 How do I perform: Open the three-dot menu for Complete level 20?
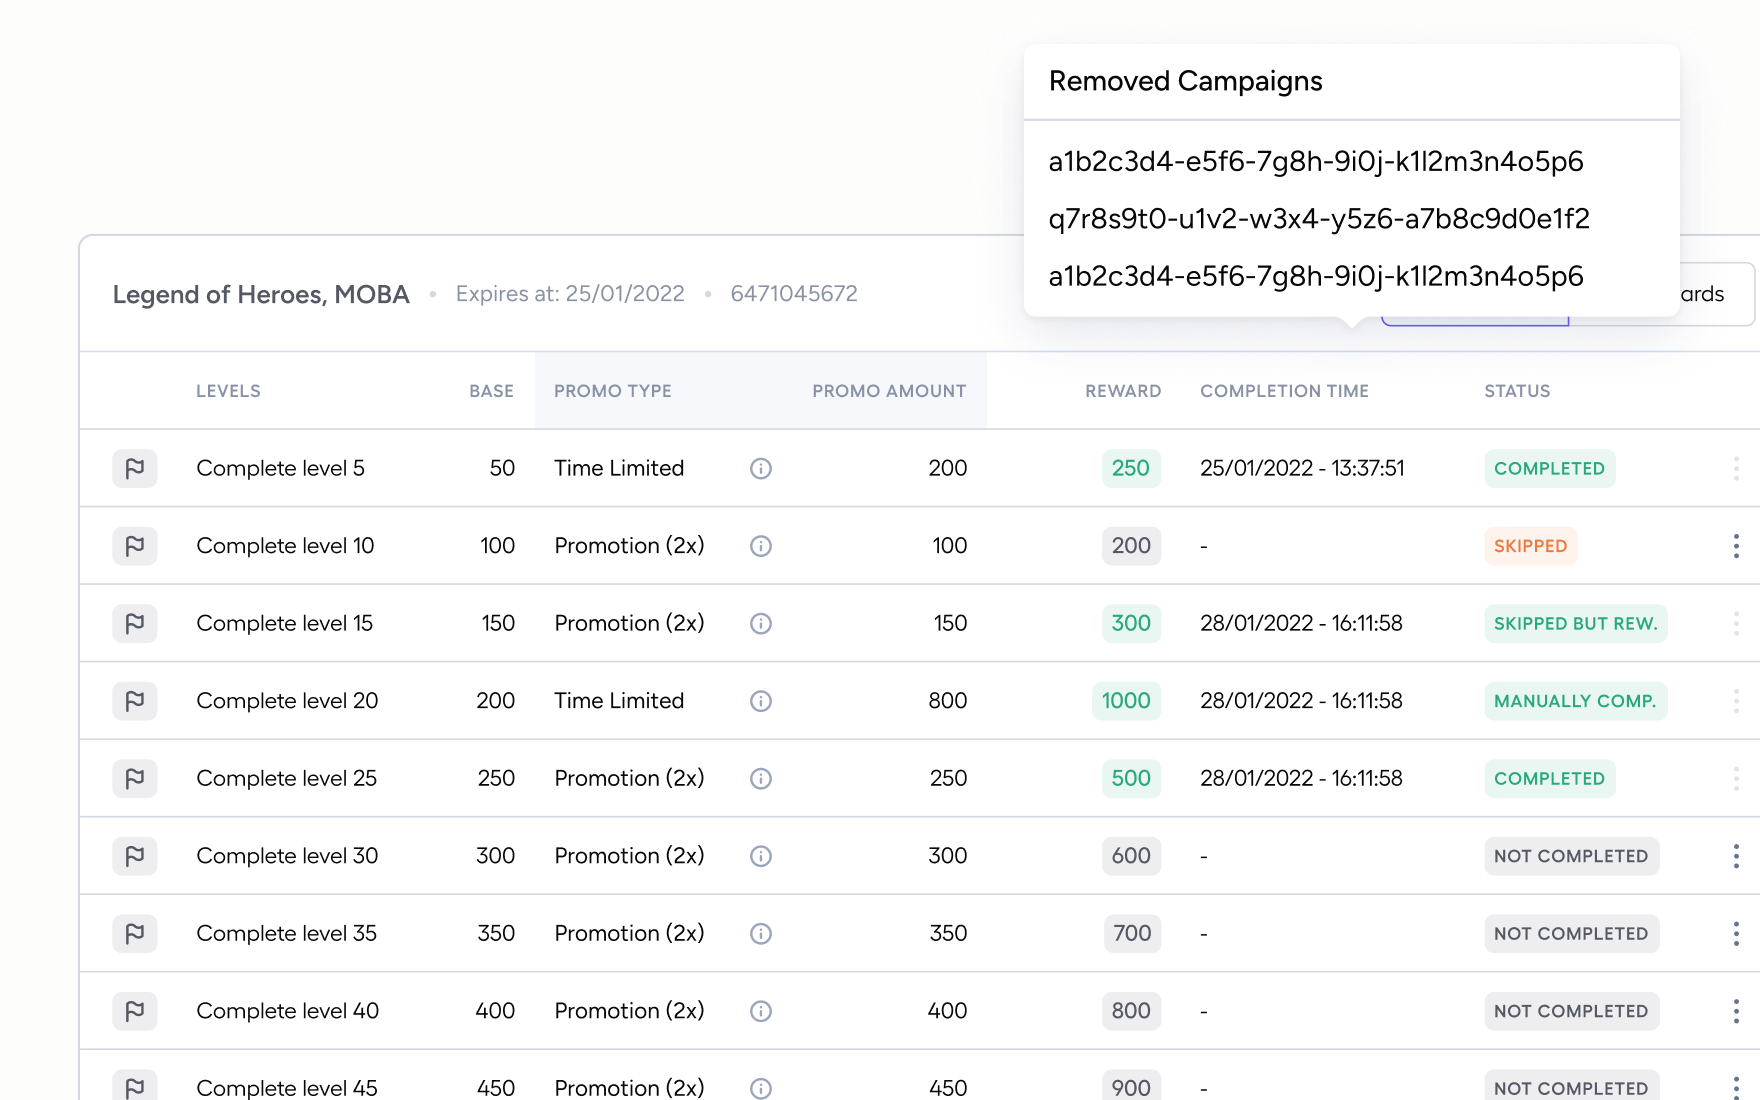click(1736, 701)
